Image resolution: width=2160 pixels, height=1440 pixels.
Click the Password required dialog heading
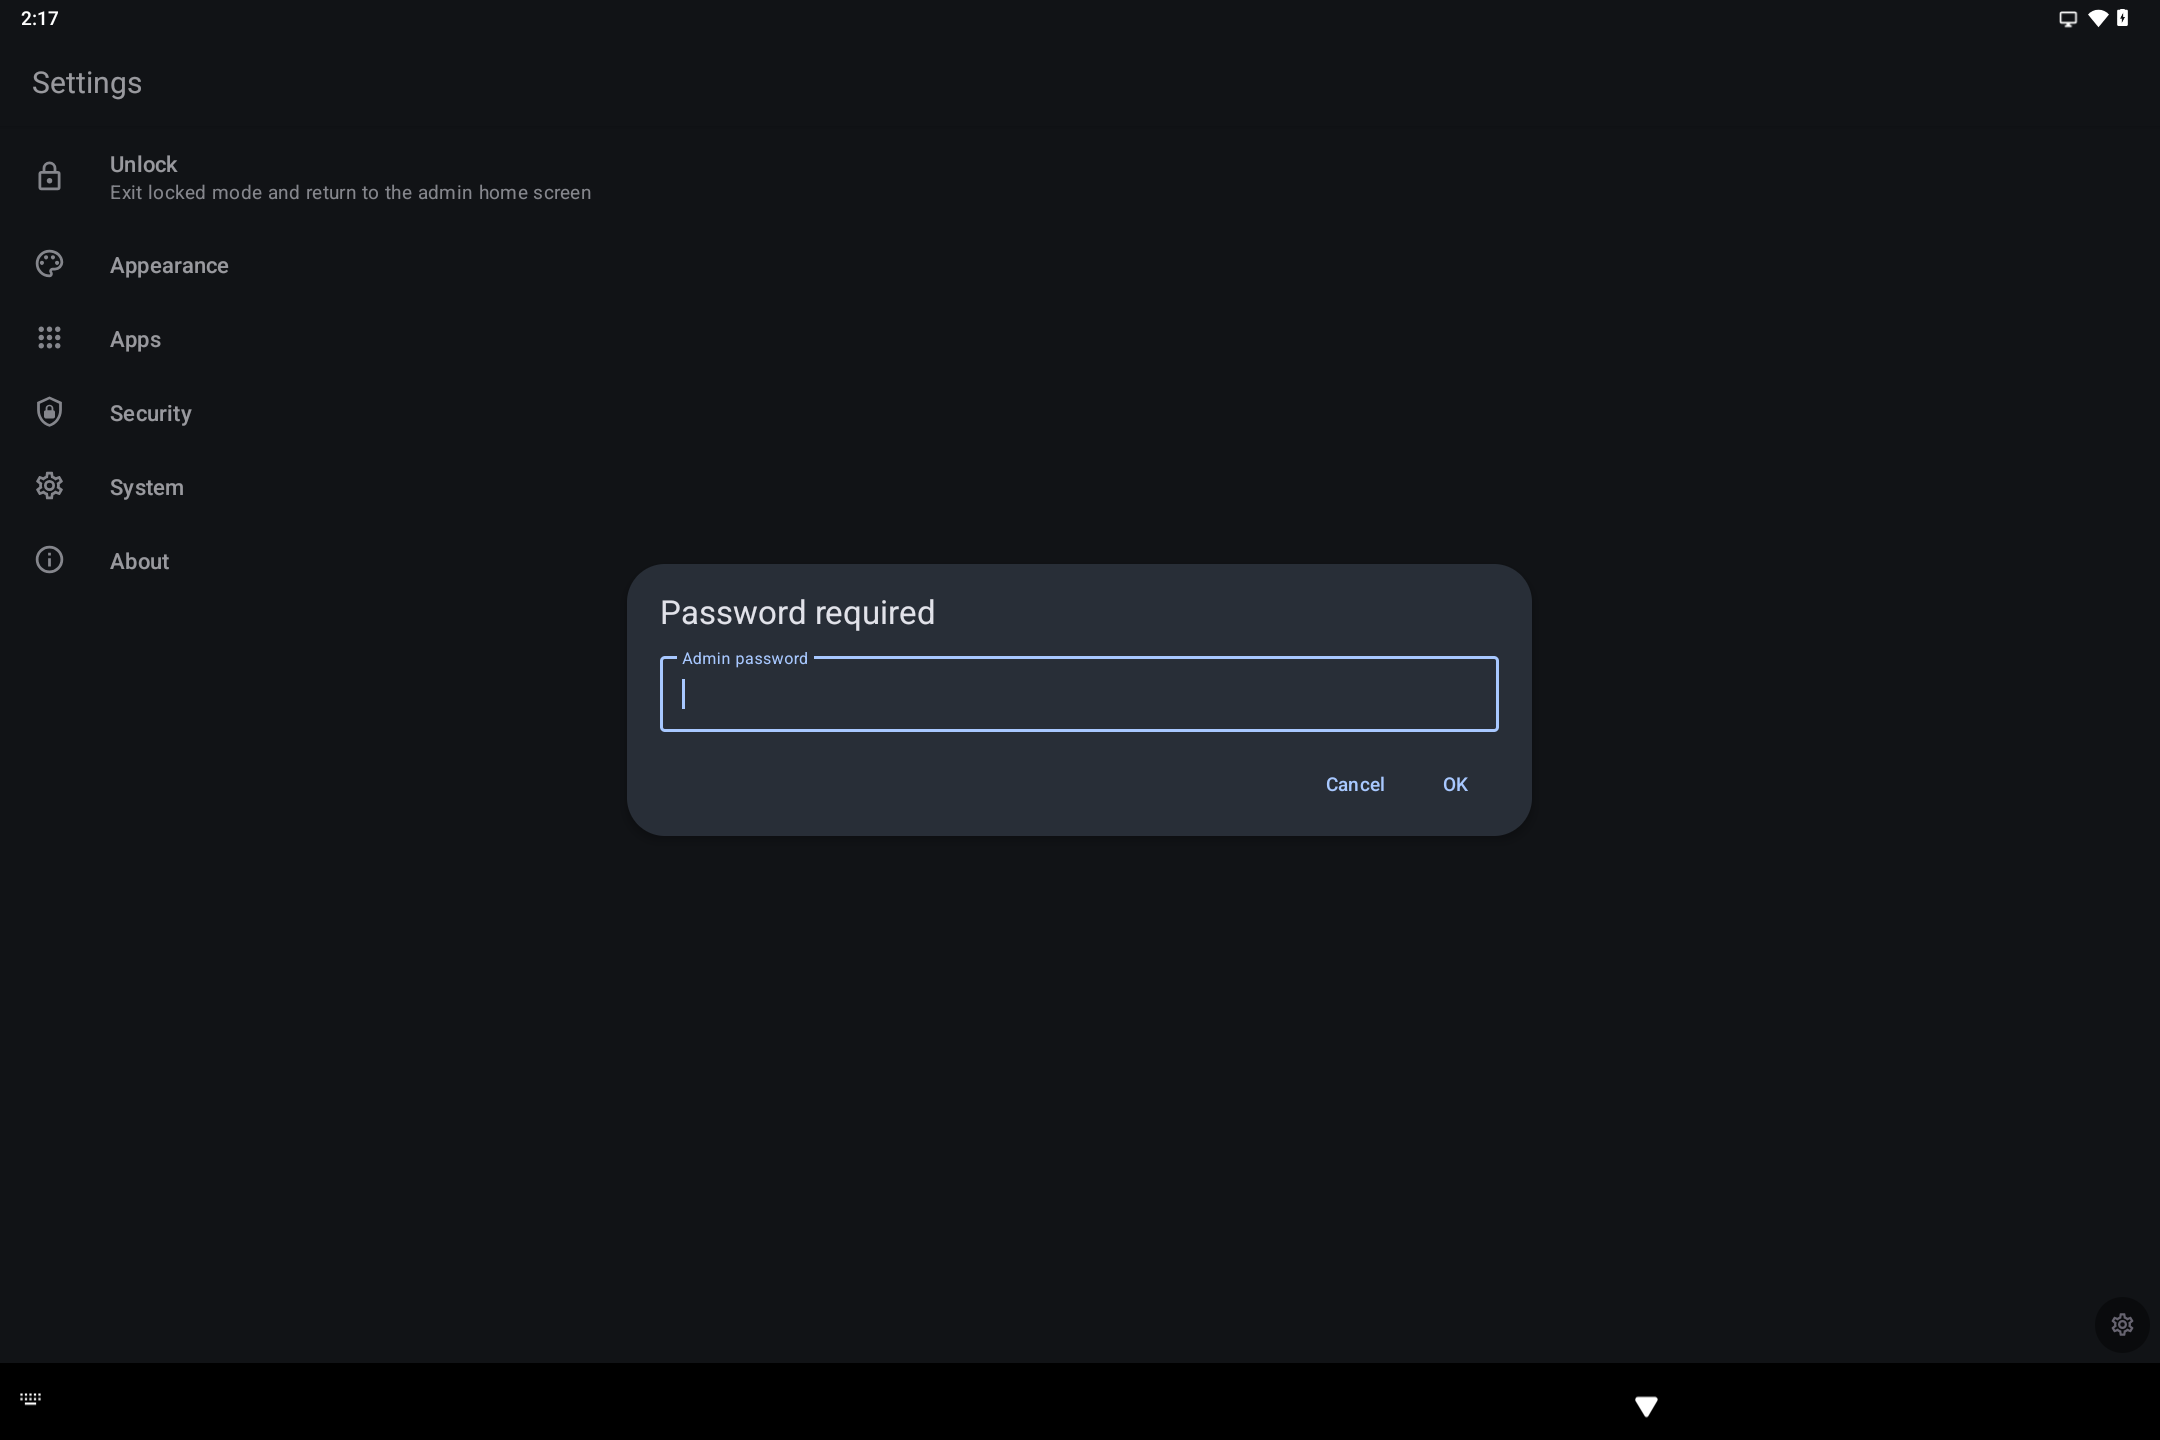797,612
